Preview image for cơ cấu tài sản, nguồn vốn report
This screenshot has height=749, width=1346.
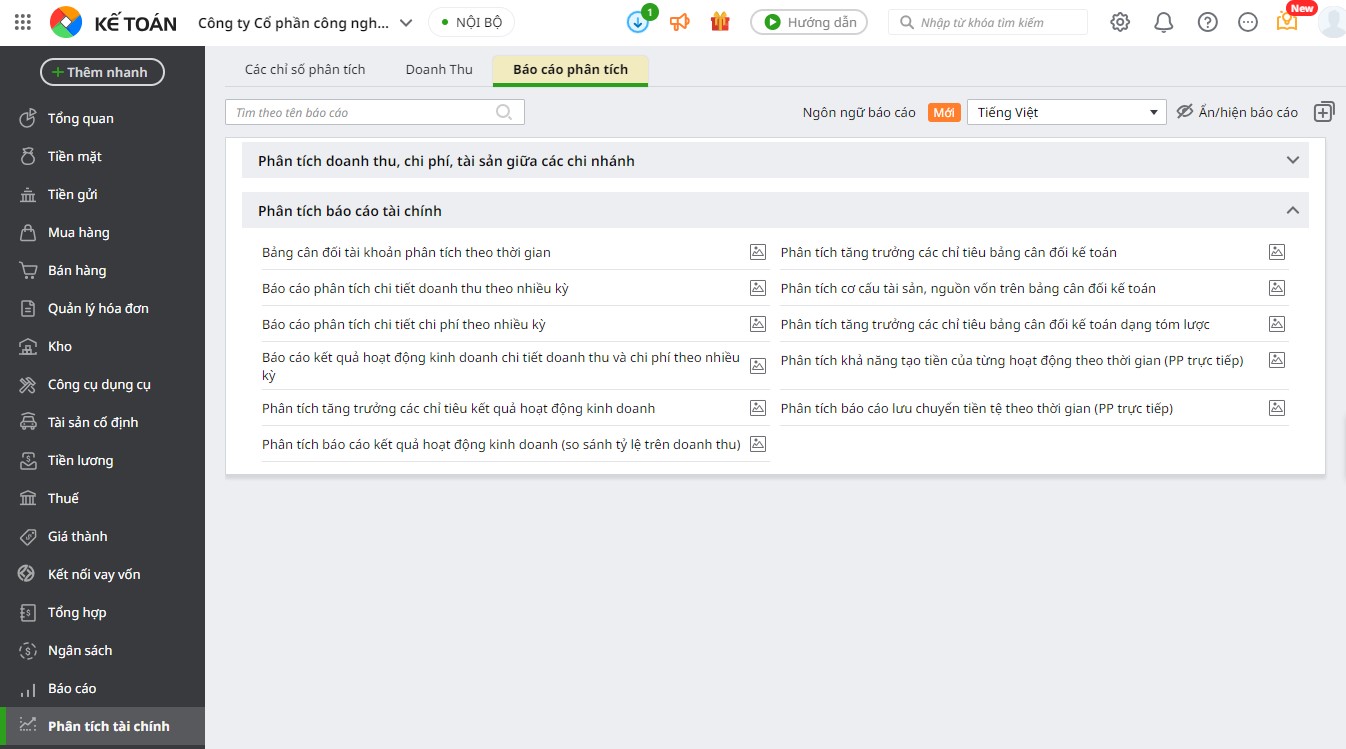1277,288
